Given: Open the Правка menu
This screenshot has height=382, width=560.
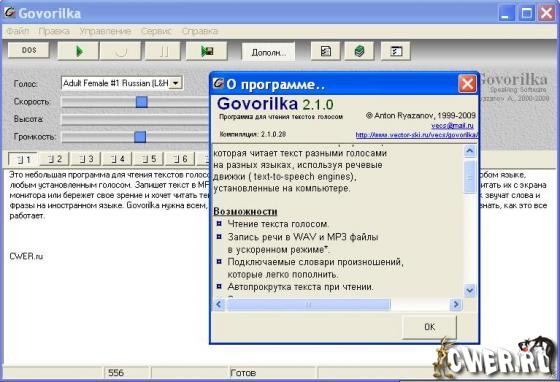Looking at the screenshot, I should point(54,31).
